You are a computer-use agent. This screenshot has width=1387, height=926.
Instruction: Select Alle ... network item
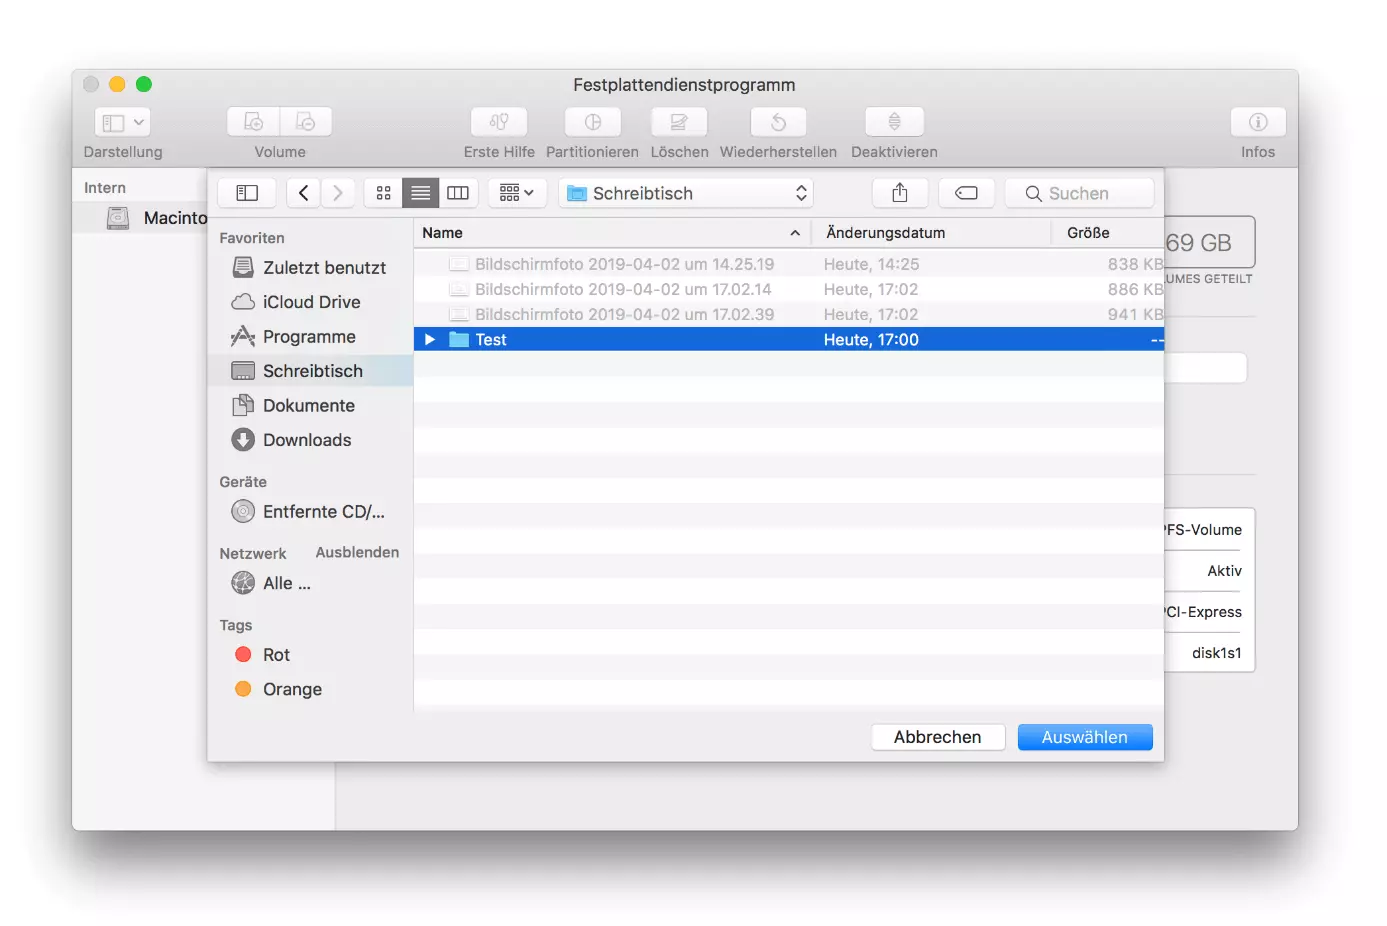click(311, 583)
